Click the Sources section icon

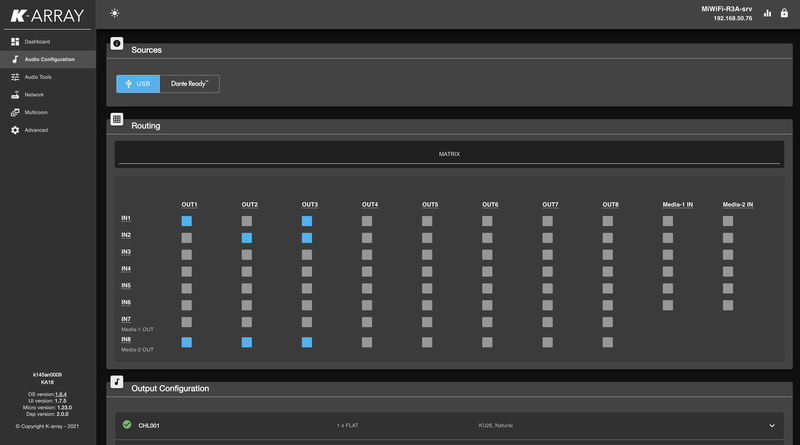tap(117, 45)
